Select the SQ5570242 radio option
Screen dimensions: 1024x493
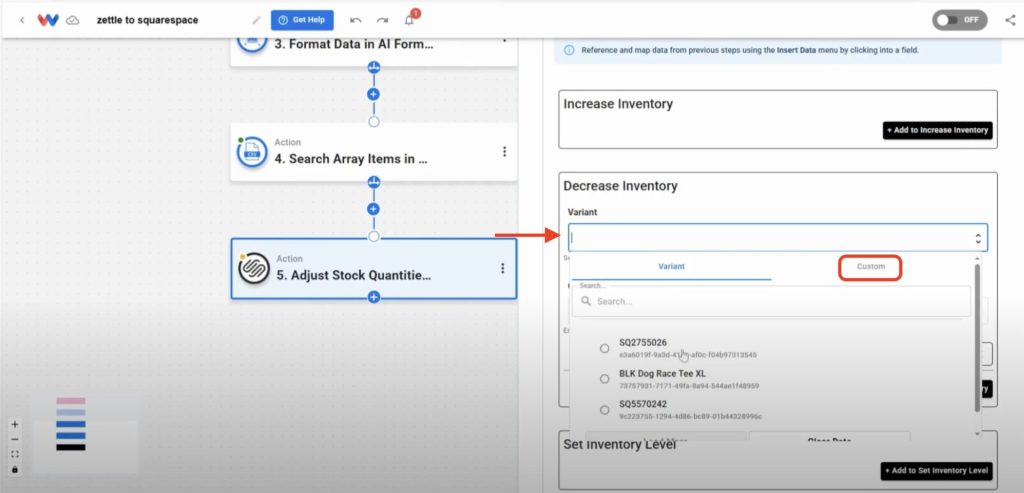click(x=605, y=410)
